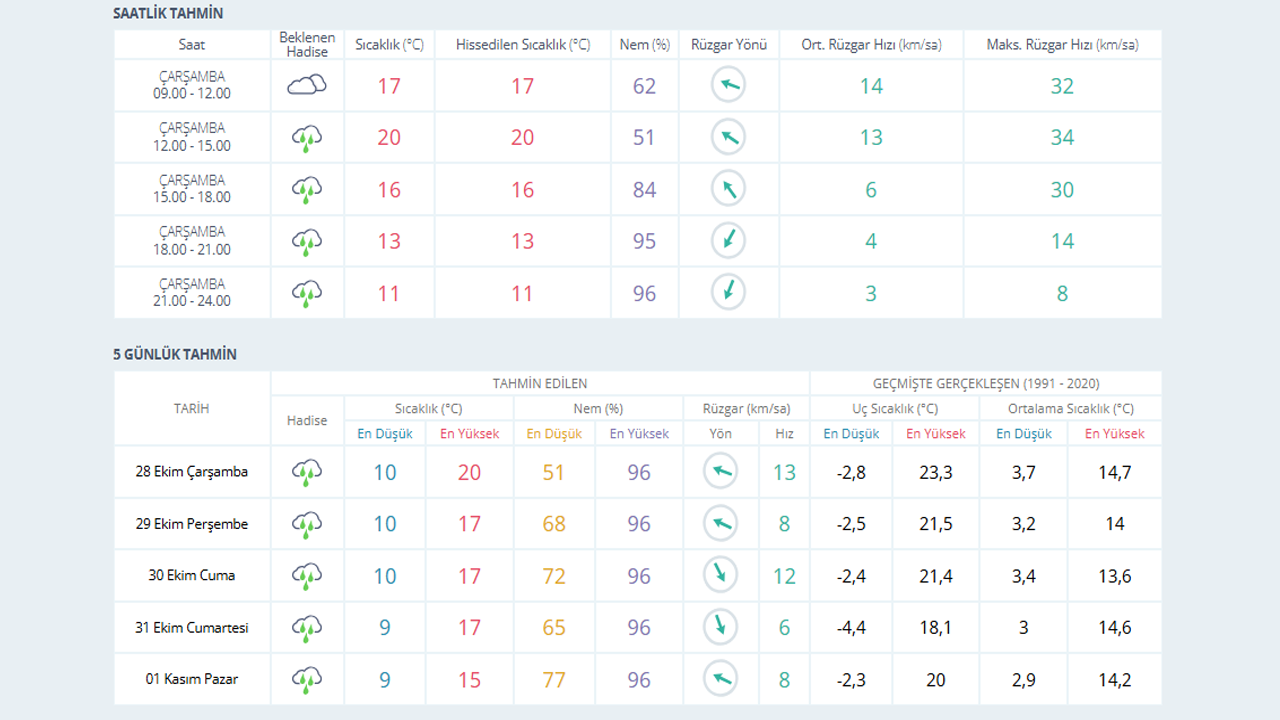Click extreme high temperature 23,3
Image resolution: width=1280 pixels, height=720 pixels.
tap(936, 472)
